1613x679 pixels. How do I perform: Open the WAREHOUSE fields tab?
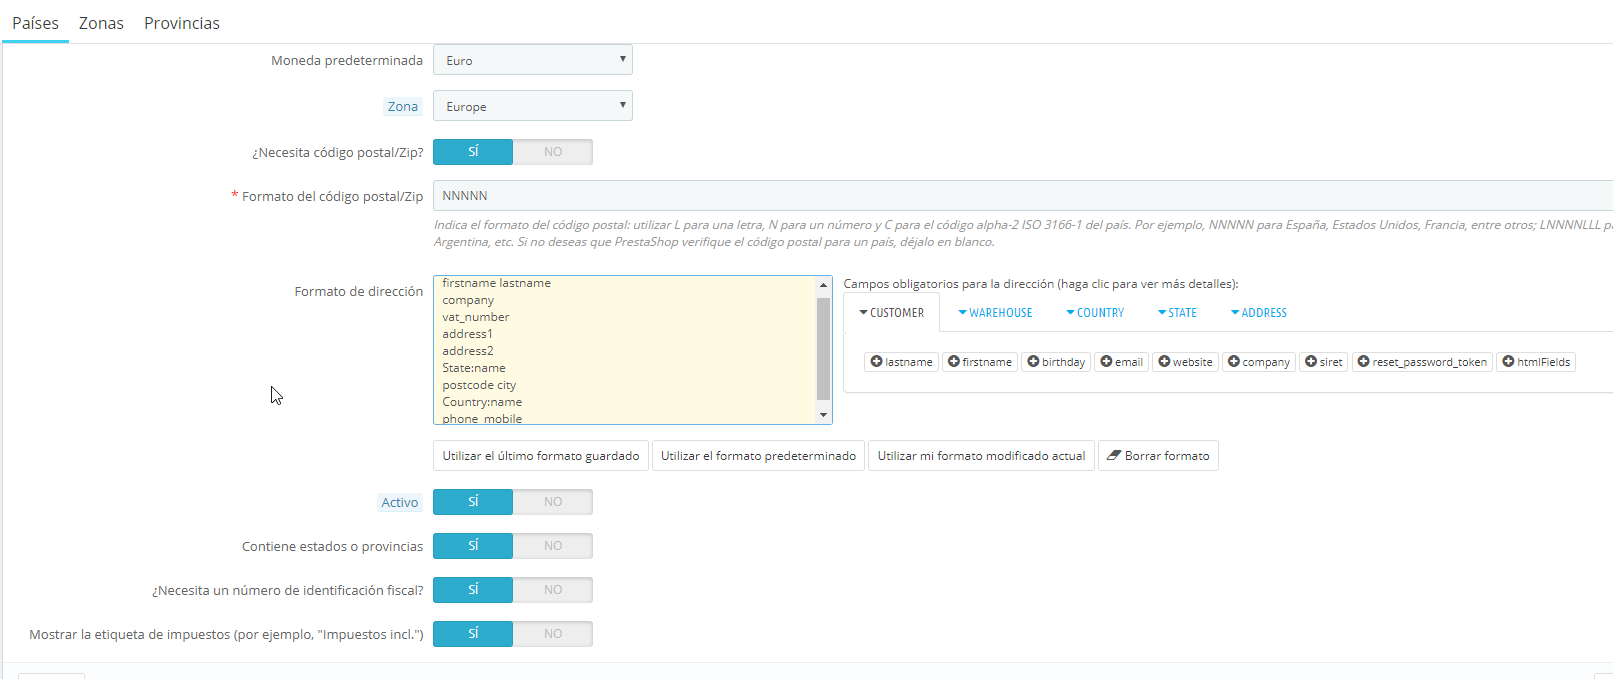tap(995, 313)
